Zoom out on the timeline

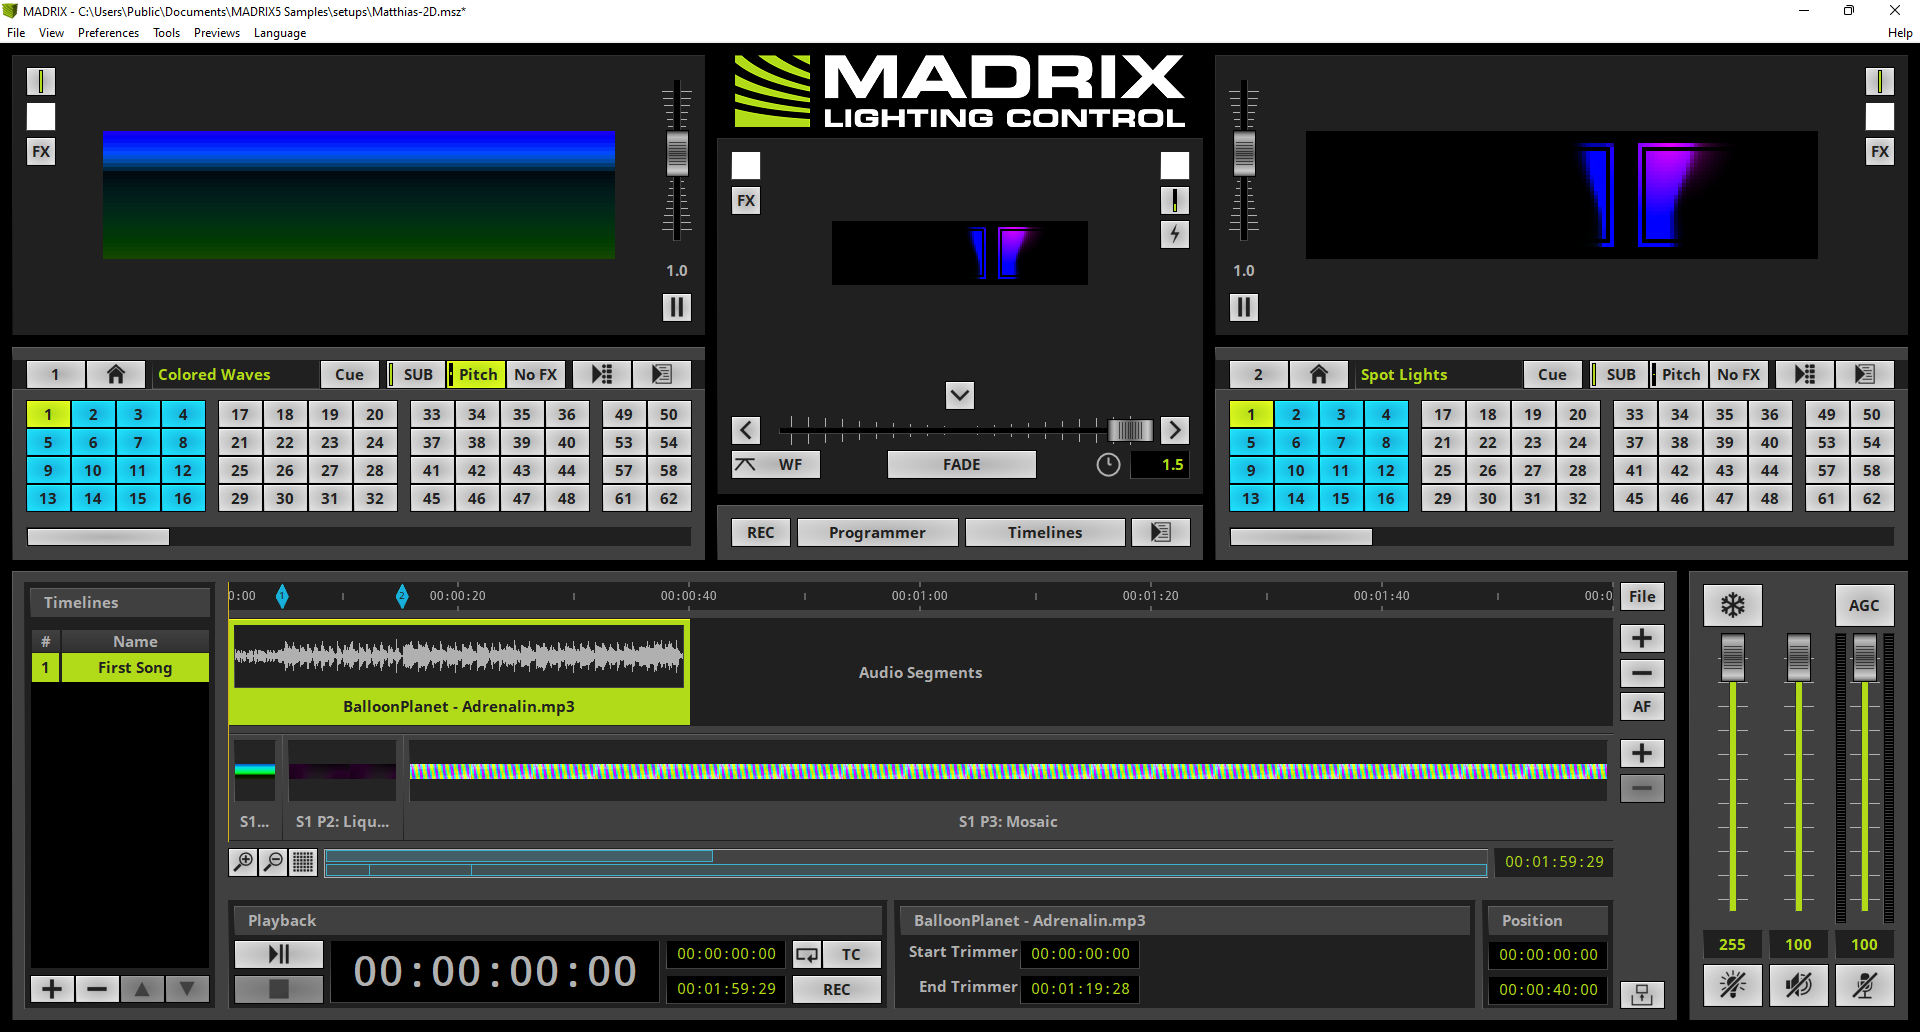click(x=273, y=862)
